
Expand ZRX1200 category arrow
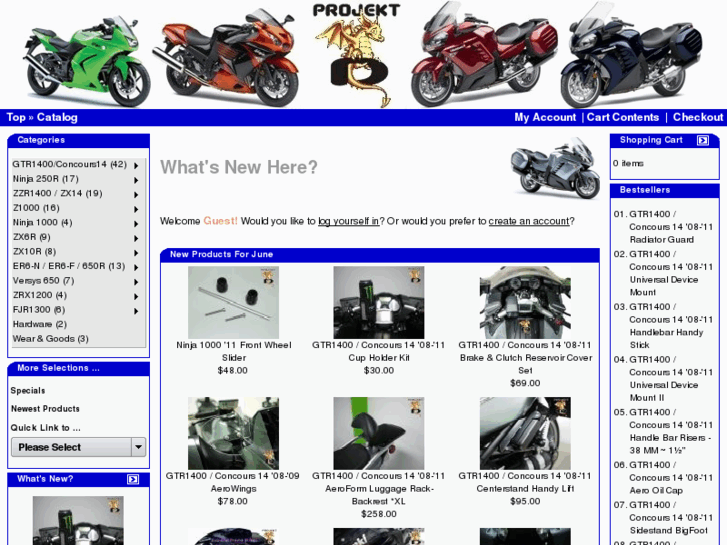136,296
